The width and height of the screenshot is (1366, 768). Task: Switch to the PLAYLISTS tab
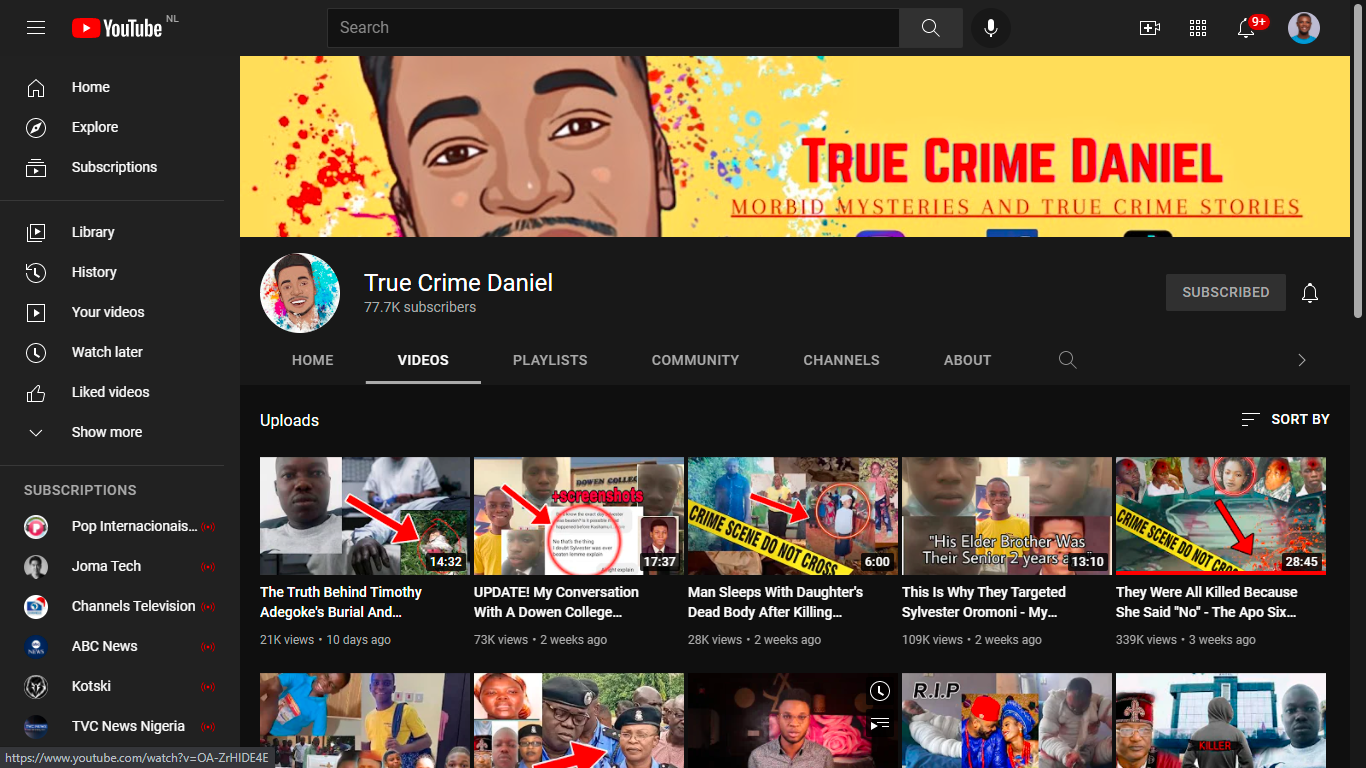pyautogui.click(x=550, y=360)
